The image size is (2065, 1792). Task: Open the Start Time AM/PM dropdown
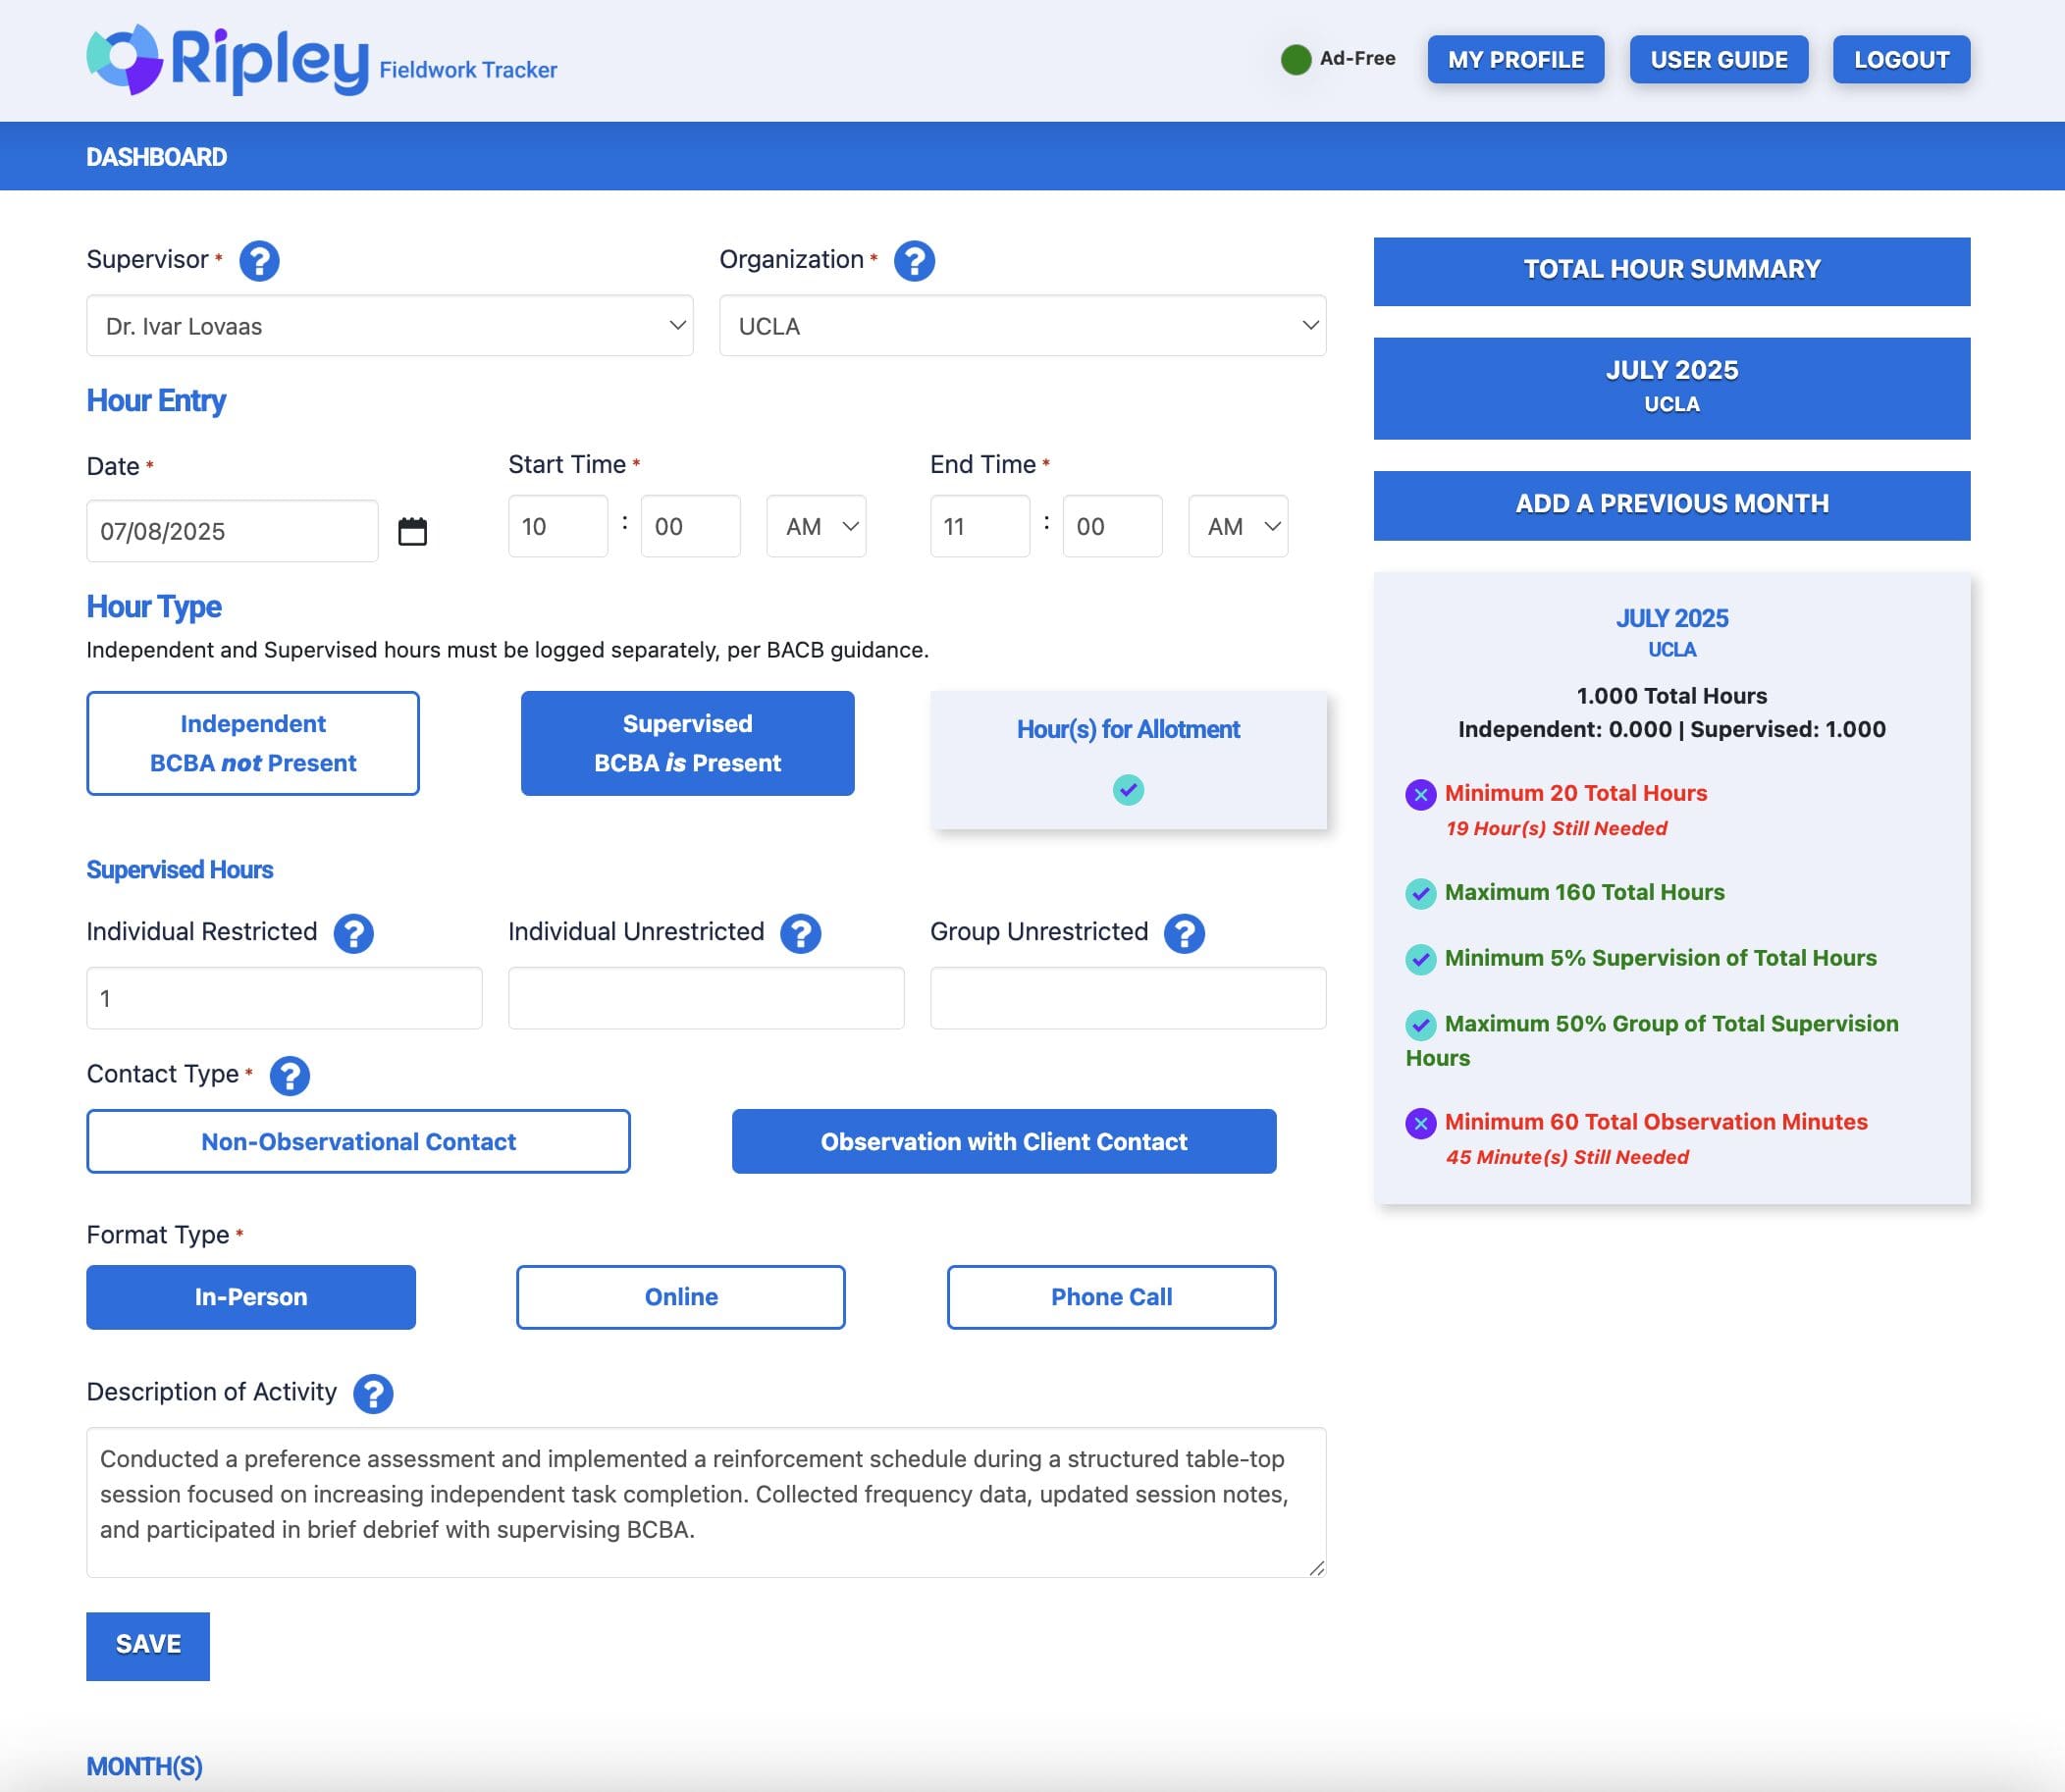tap(816, 526)
